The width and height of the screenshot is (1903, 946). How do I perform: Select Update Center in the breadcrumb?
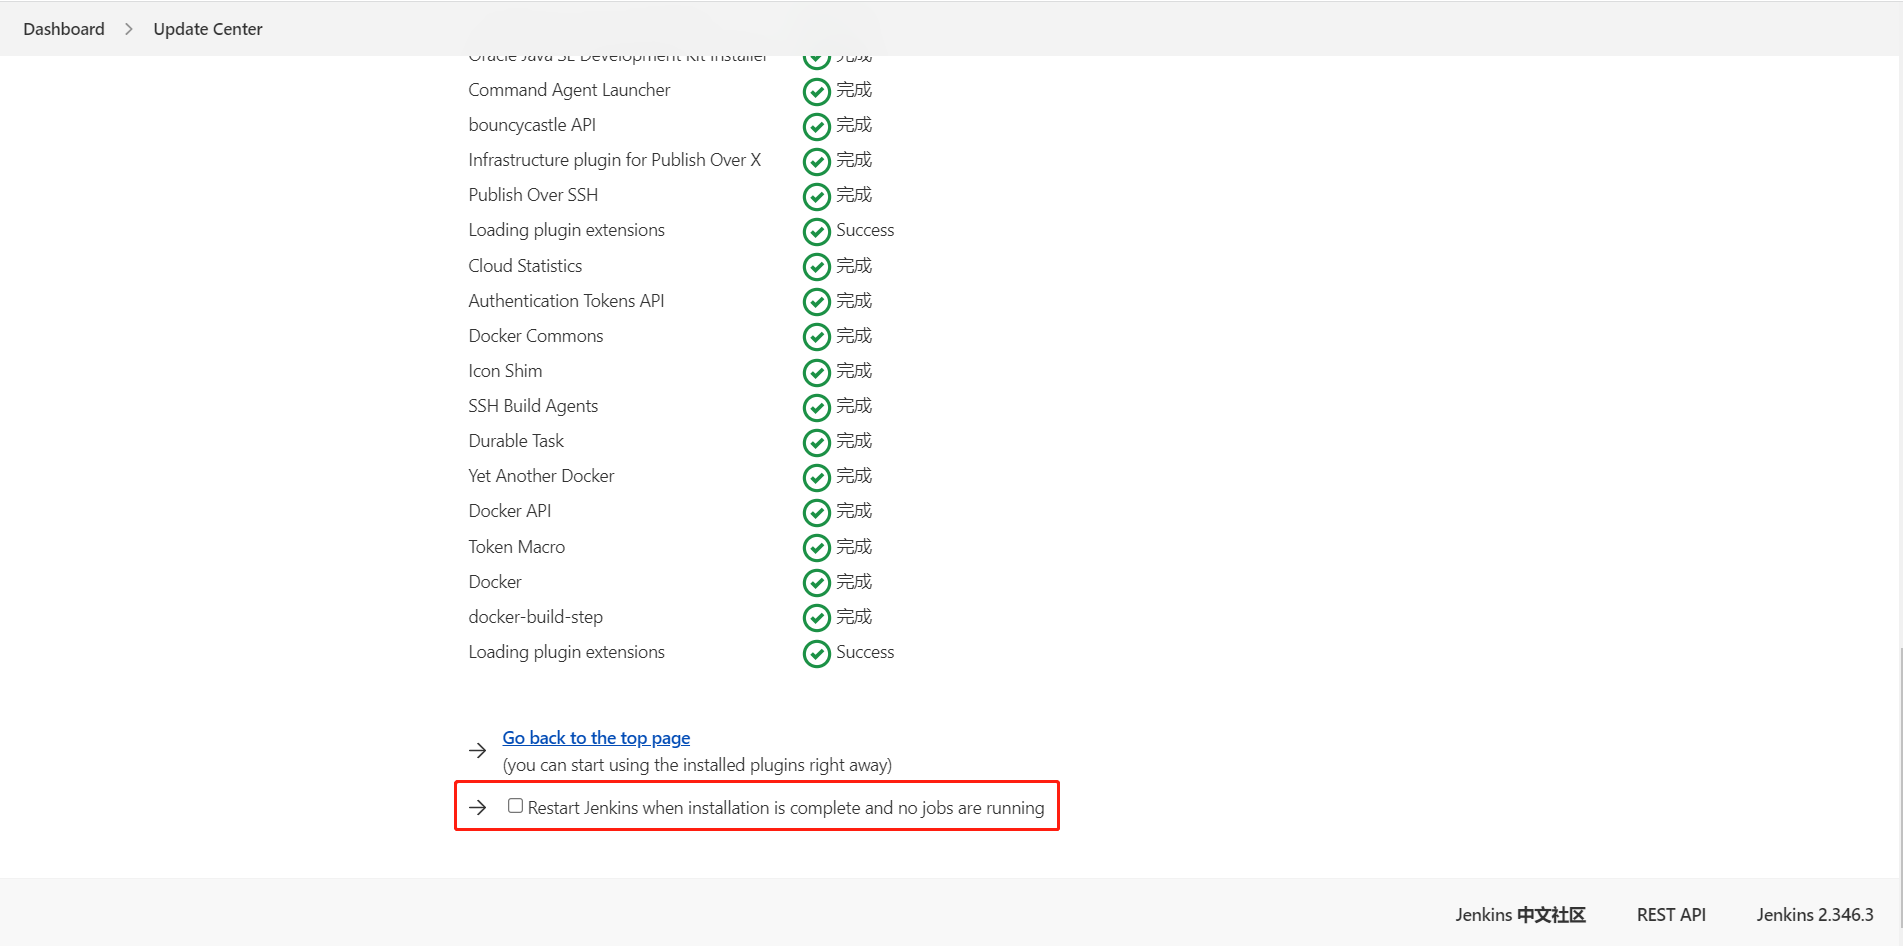pyautogui.click(x=207, y=28)
